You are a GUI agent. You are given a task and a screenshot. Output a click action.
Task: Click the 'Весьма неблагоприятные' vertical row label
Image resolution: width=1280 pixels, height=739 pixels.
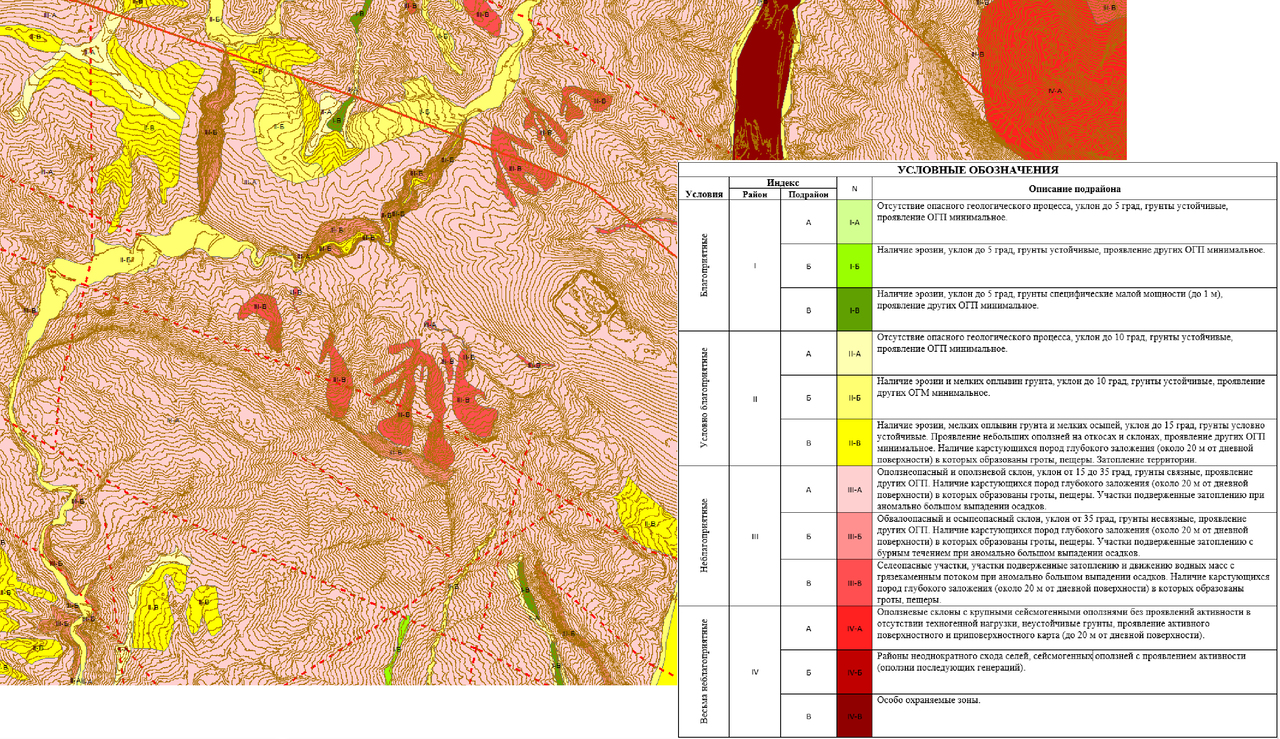704,672
